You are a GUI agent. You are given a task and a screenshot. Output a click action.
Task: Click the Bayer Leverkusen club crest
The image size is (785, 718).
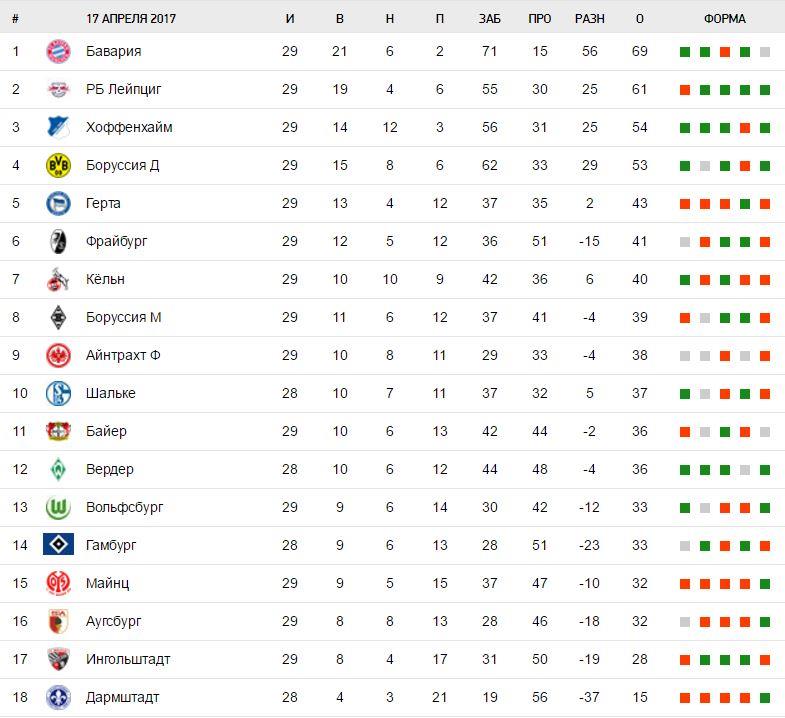click(58, 432)
